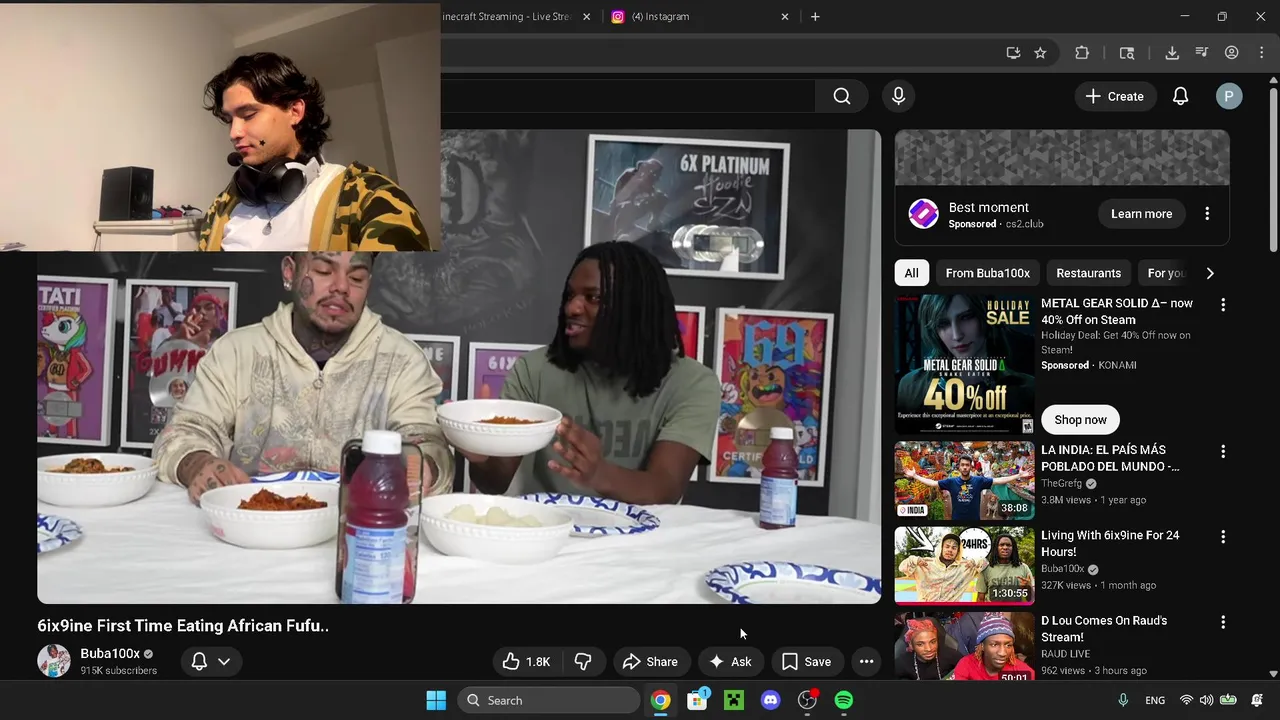Open options for LA INDIA video

point(1223,451)
